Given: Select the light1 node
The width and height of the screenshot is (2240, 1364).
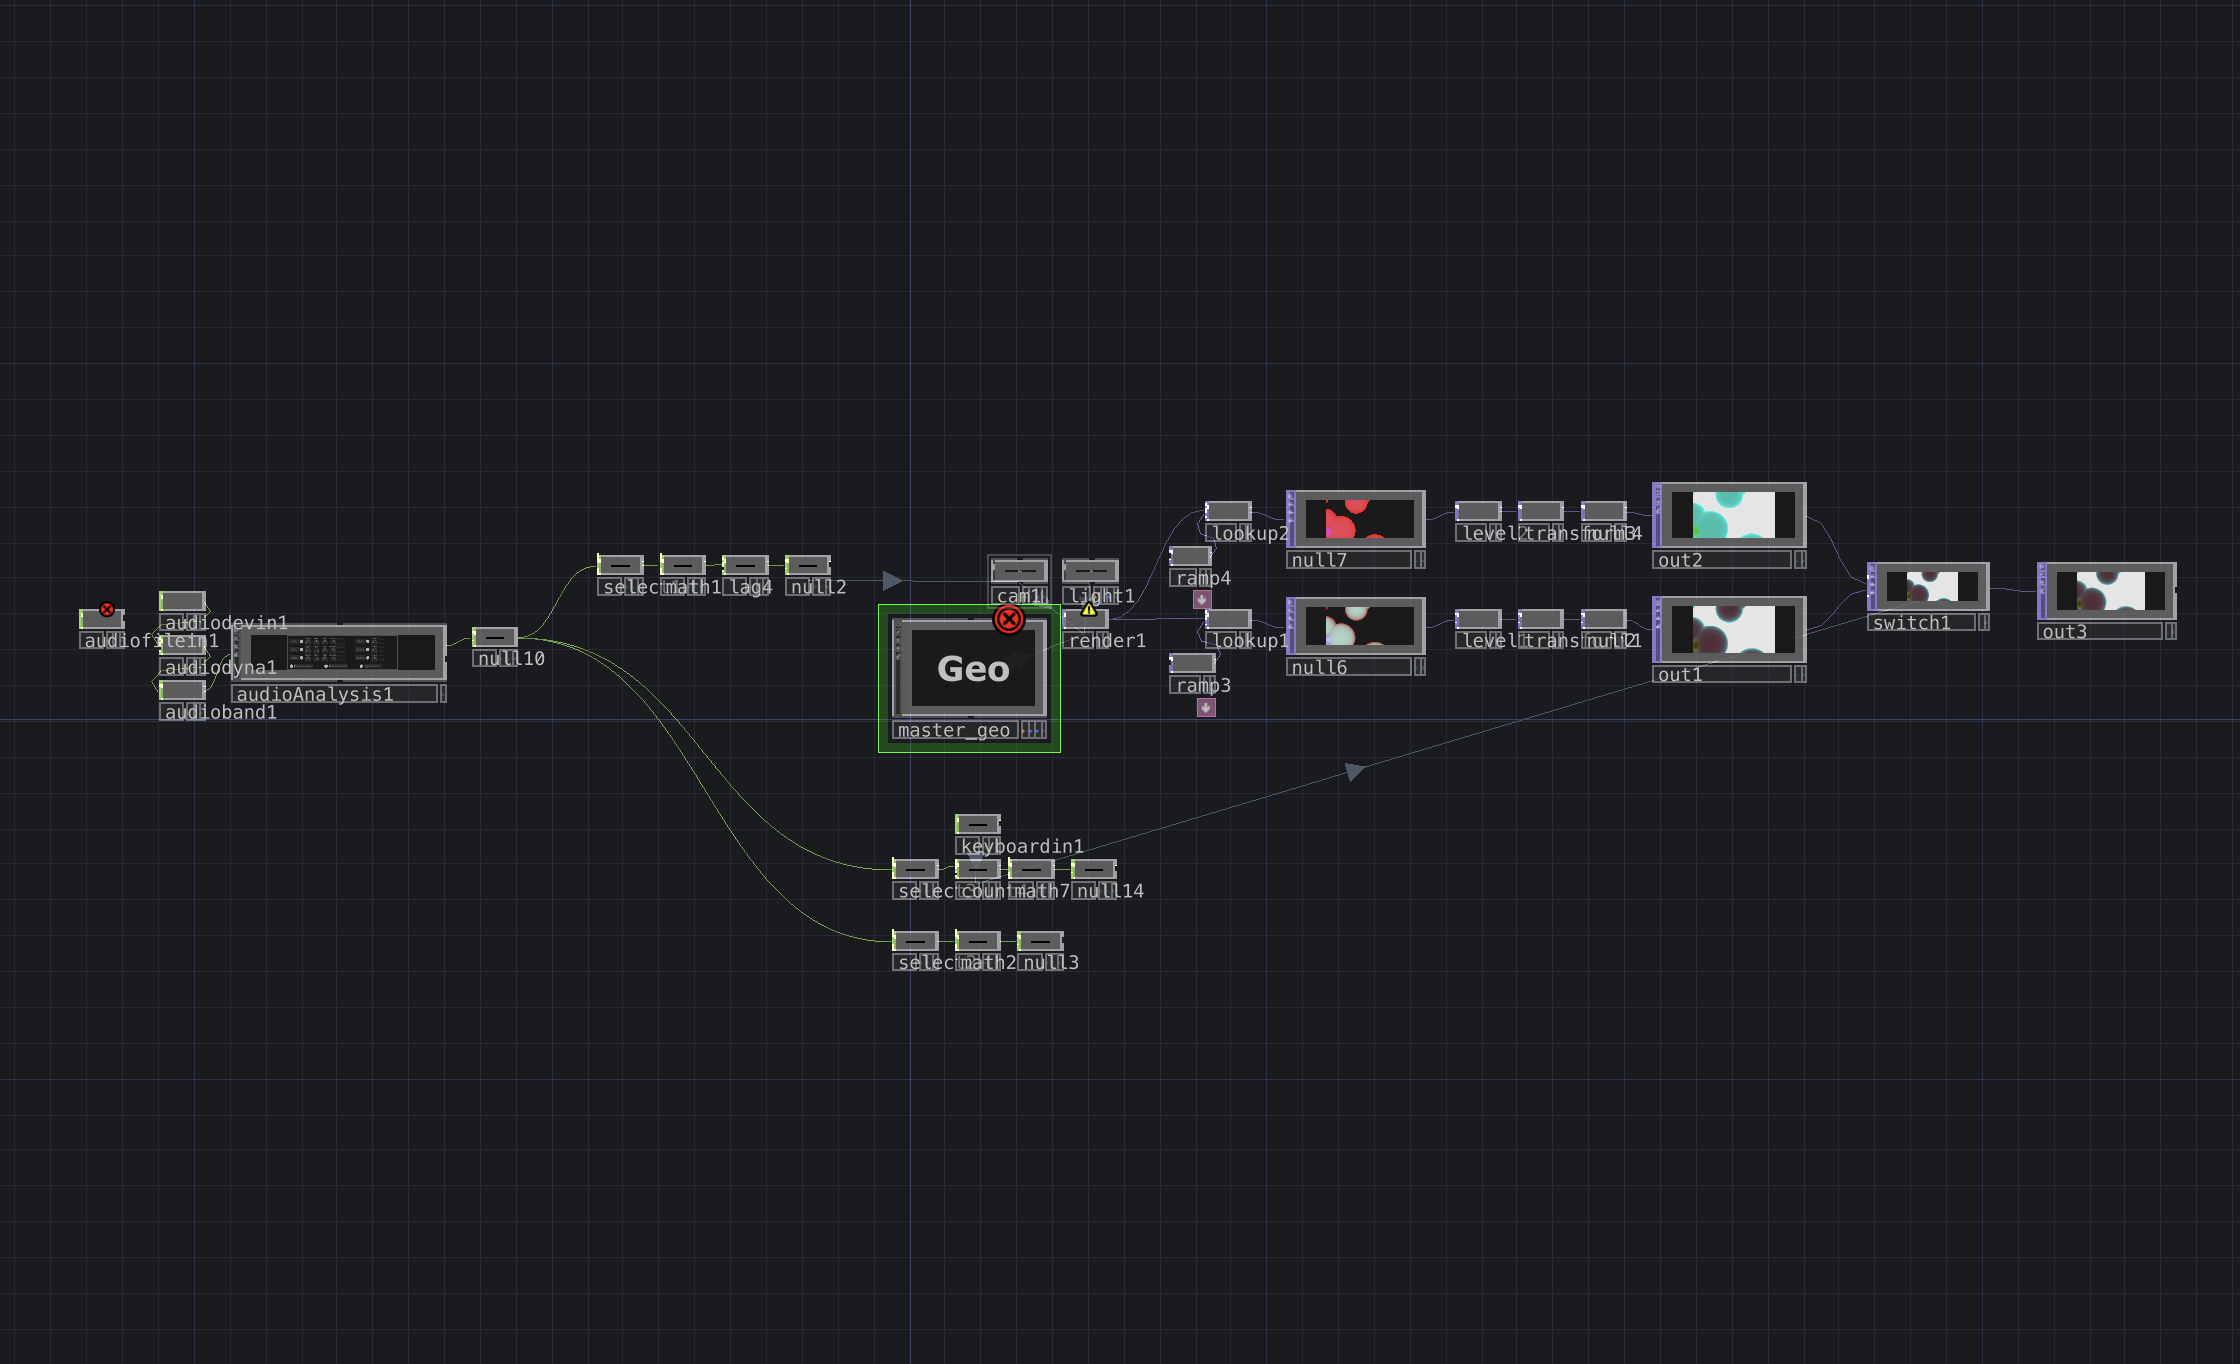Looking at the screenshot, I should [x=1089, y=568].
